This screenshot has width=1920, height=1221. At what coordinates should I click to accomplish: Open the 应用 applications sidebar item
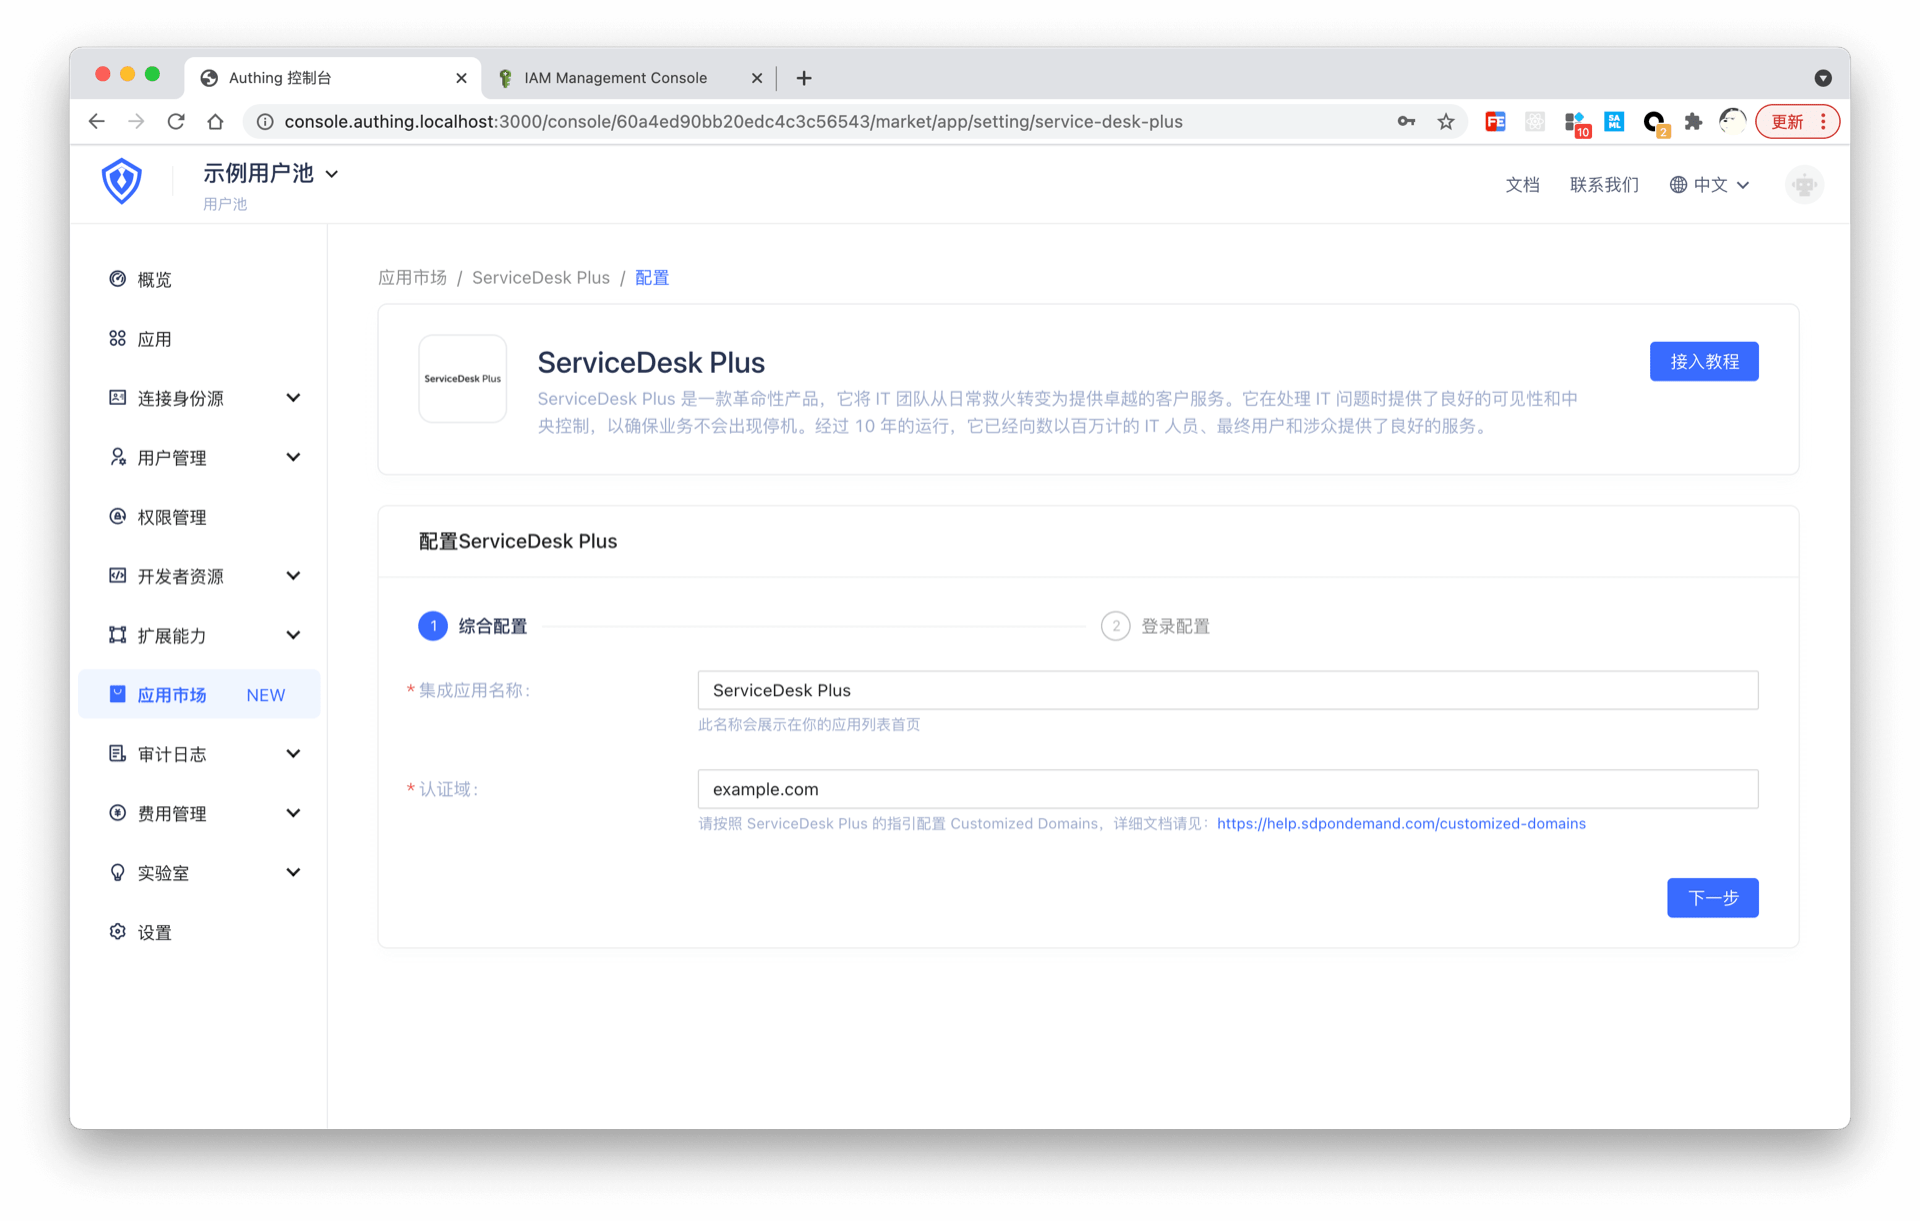point(153,339)
